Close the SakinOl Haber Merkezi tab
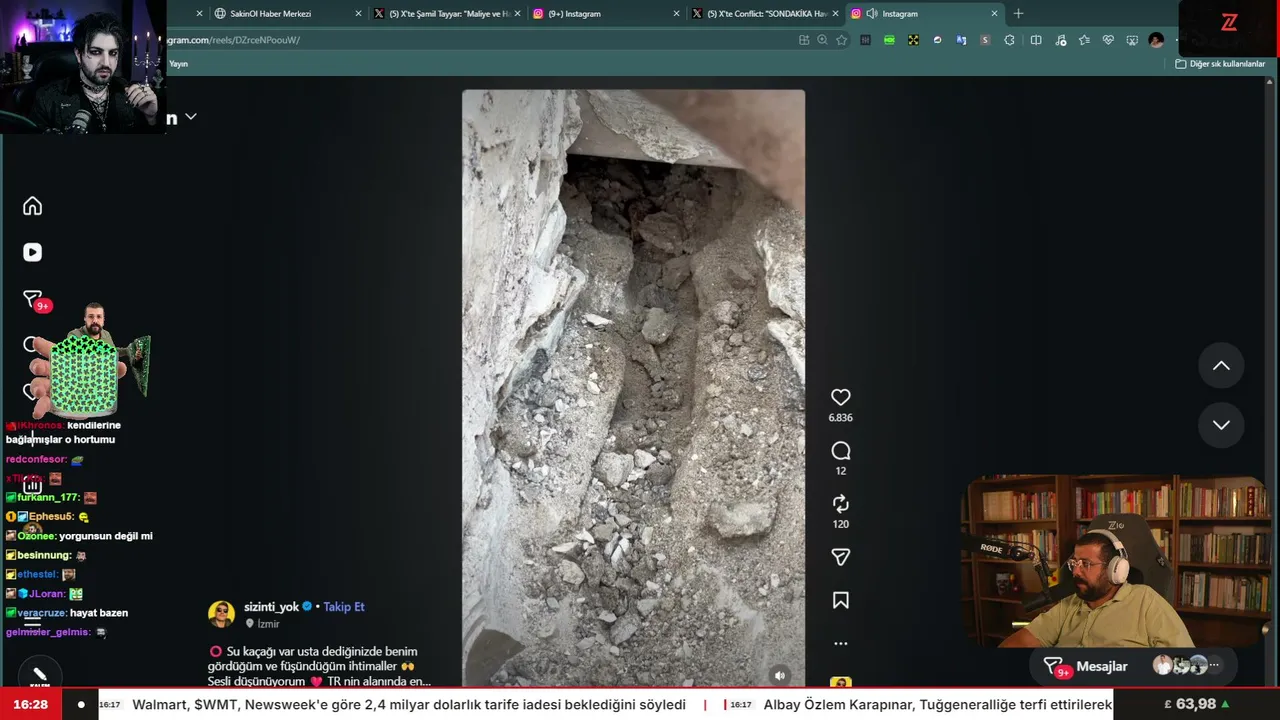Viewport: 1280px width, 720px height. click(358, 14)
